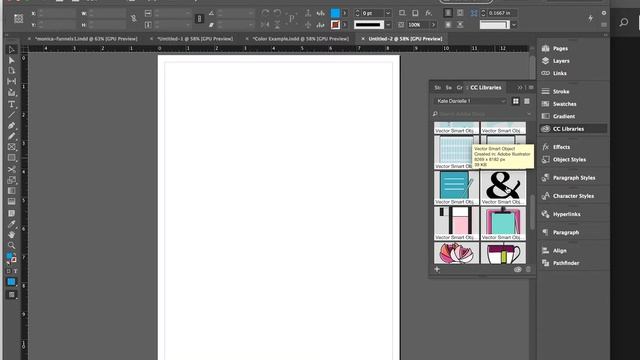Viewport: 640px width, 360px height.
Task: Select the Rectangle tool
Action: [11, 158]
